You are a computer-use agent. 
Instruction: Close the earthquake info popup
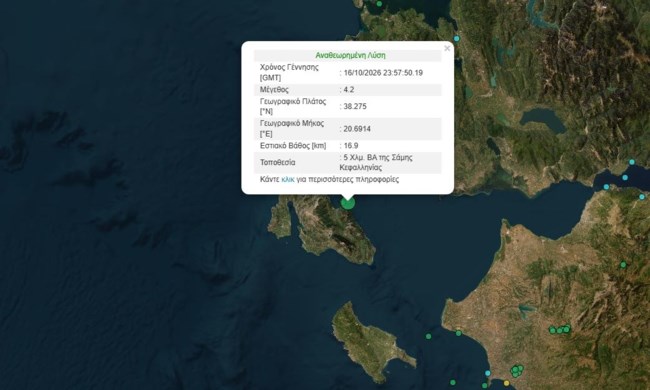pyautogui.click(x=447, y=48)
